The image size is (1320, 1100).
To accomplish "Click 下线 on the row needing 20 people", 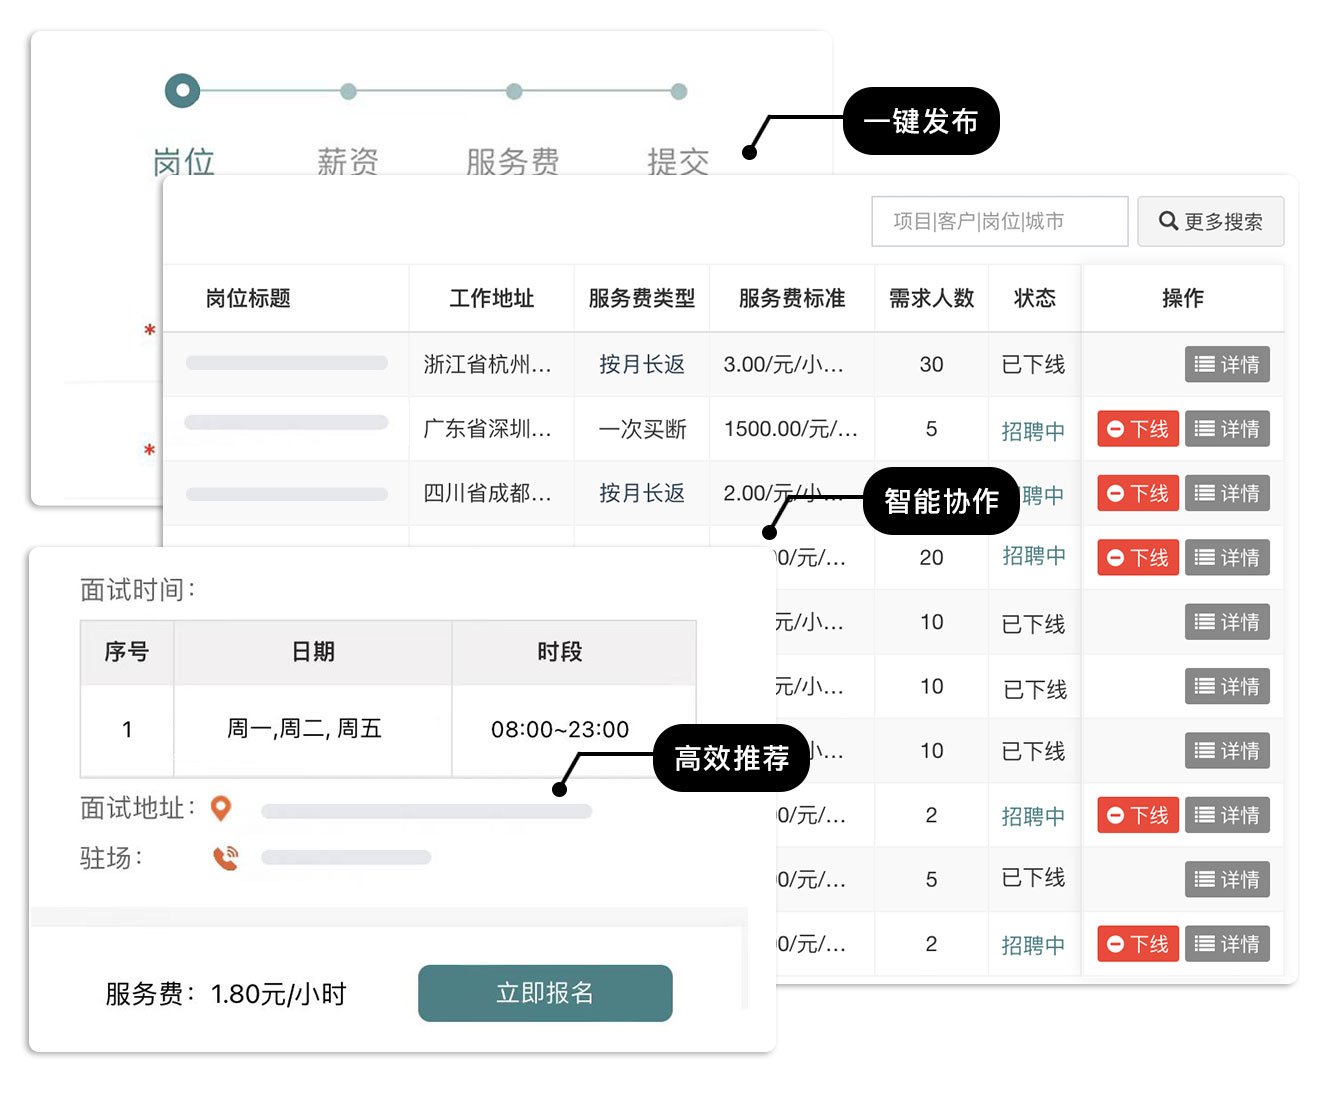I will [1138, 558].
